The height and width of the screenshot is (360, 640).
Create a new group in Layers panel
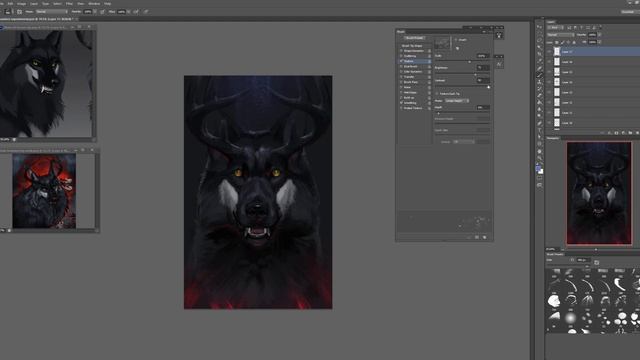(x=630, y=133)
